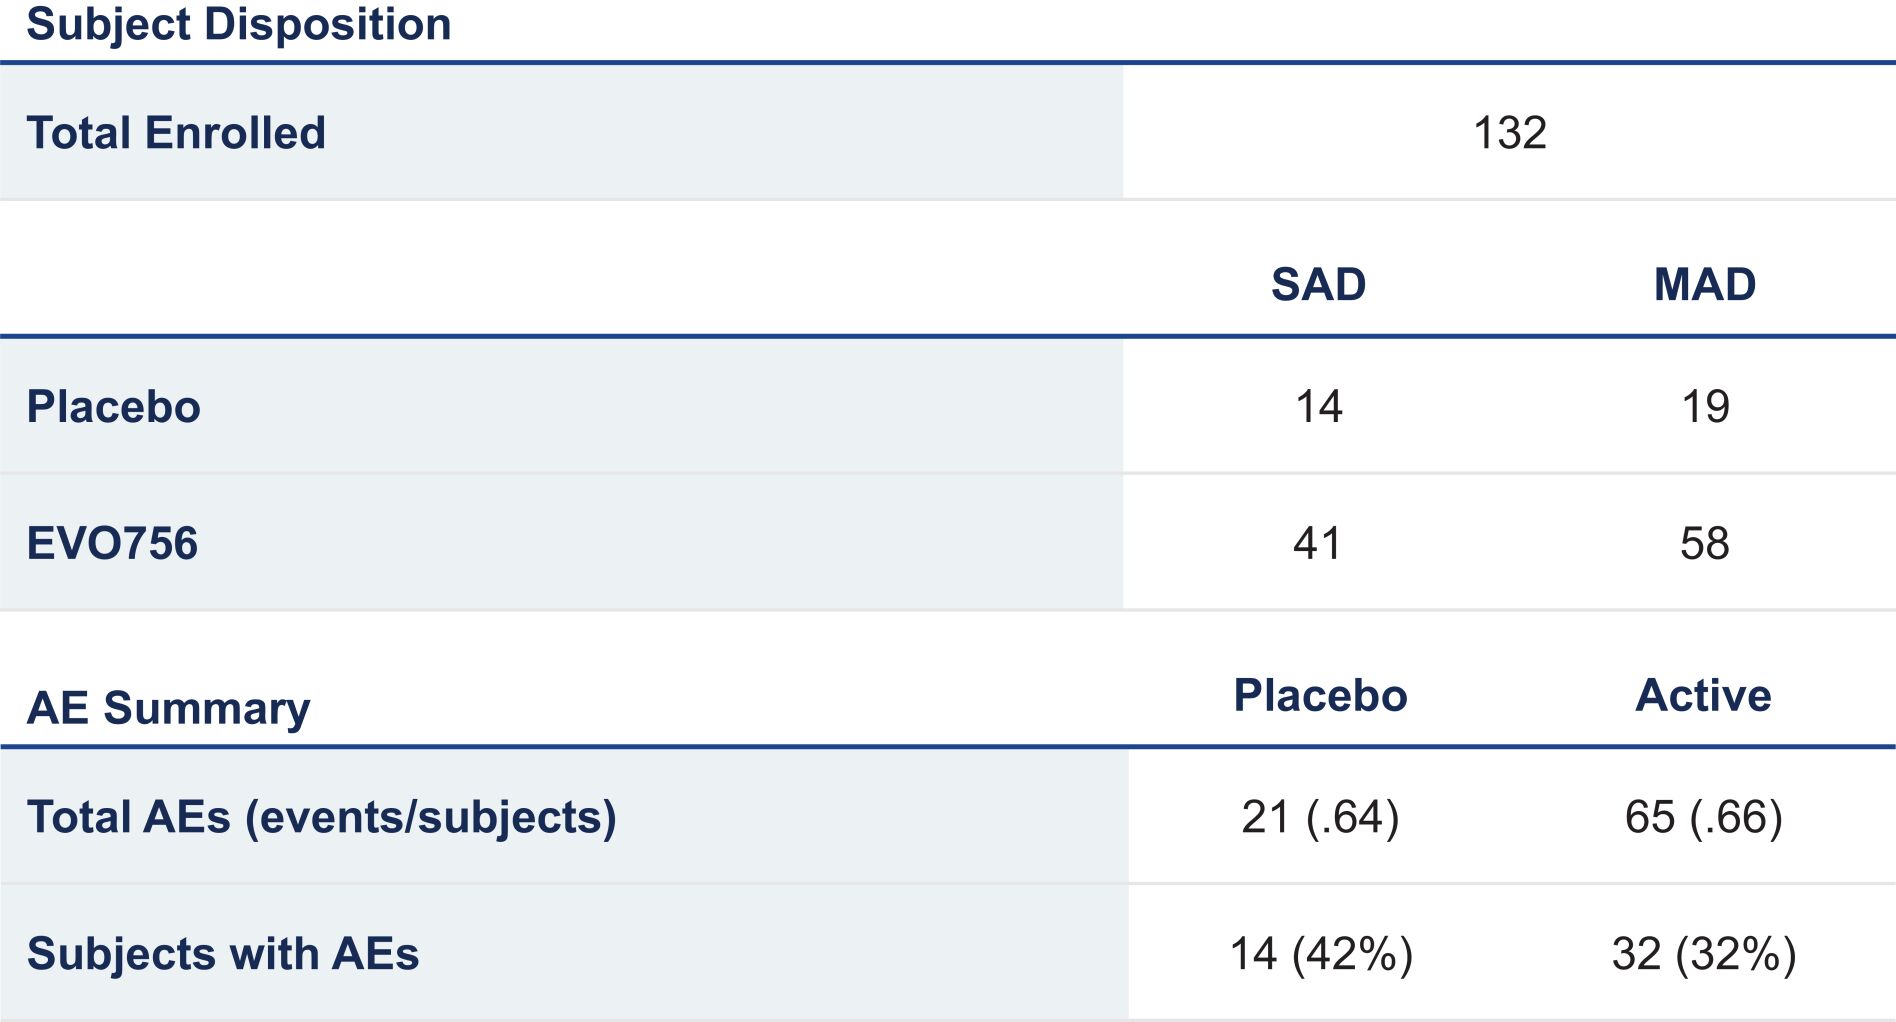This screenshot has height=1022, width=1896.
Task: Click the Subjects with AEs row label
Action: 222,954
